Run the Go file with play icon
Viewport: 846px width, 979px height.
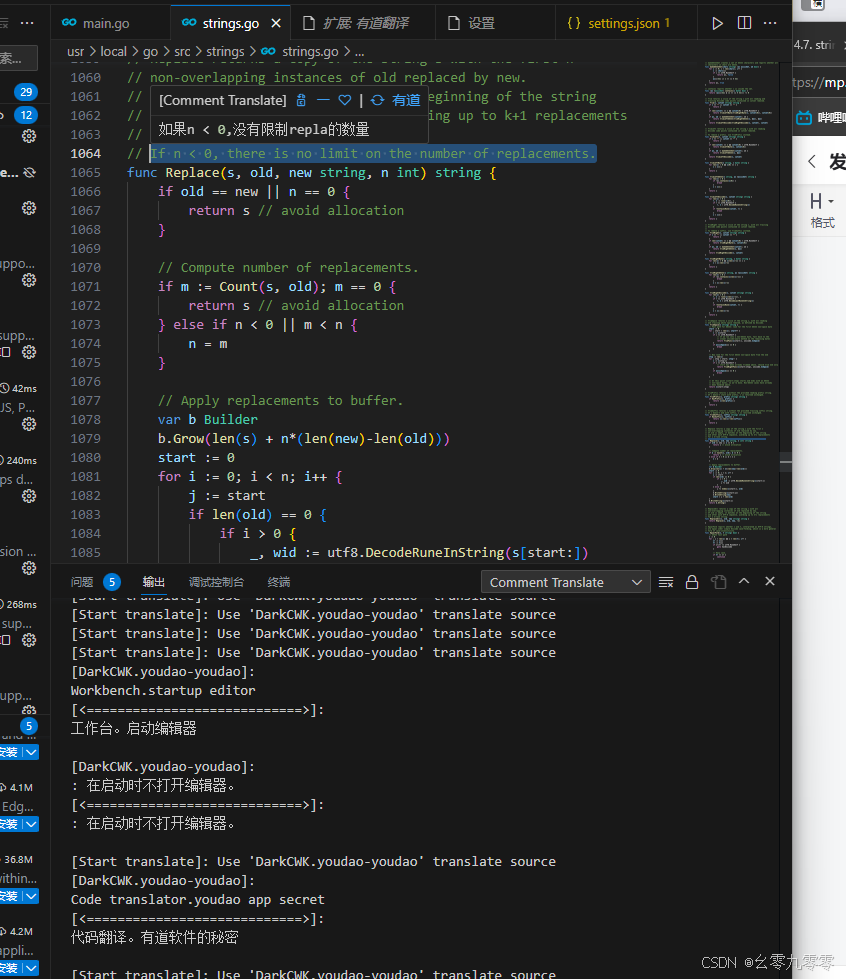coord(717,23)
